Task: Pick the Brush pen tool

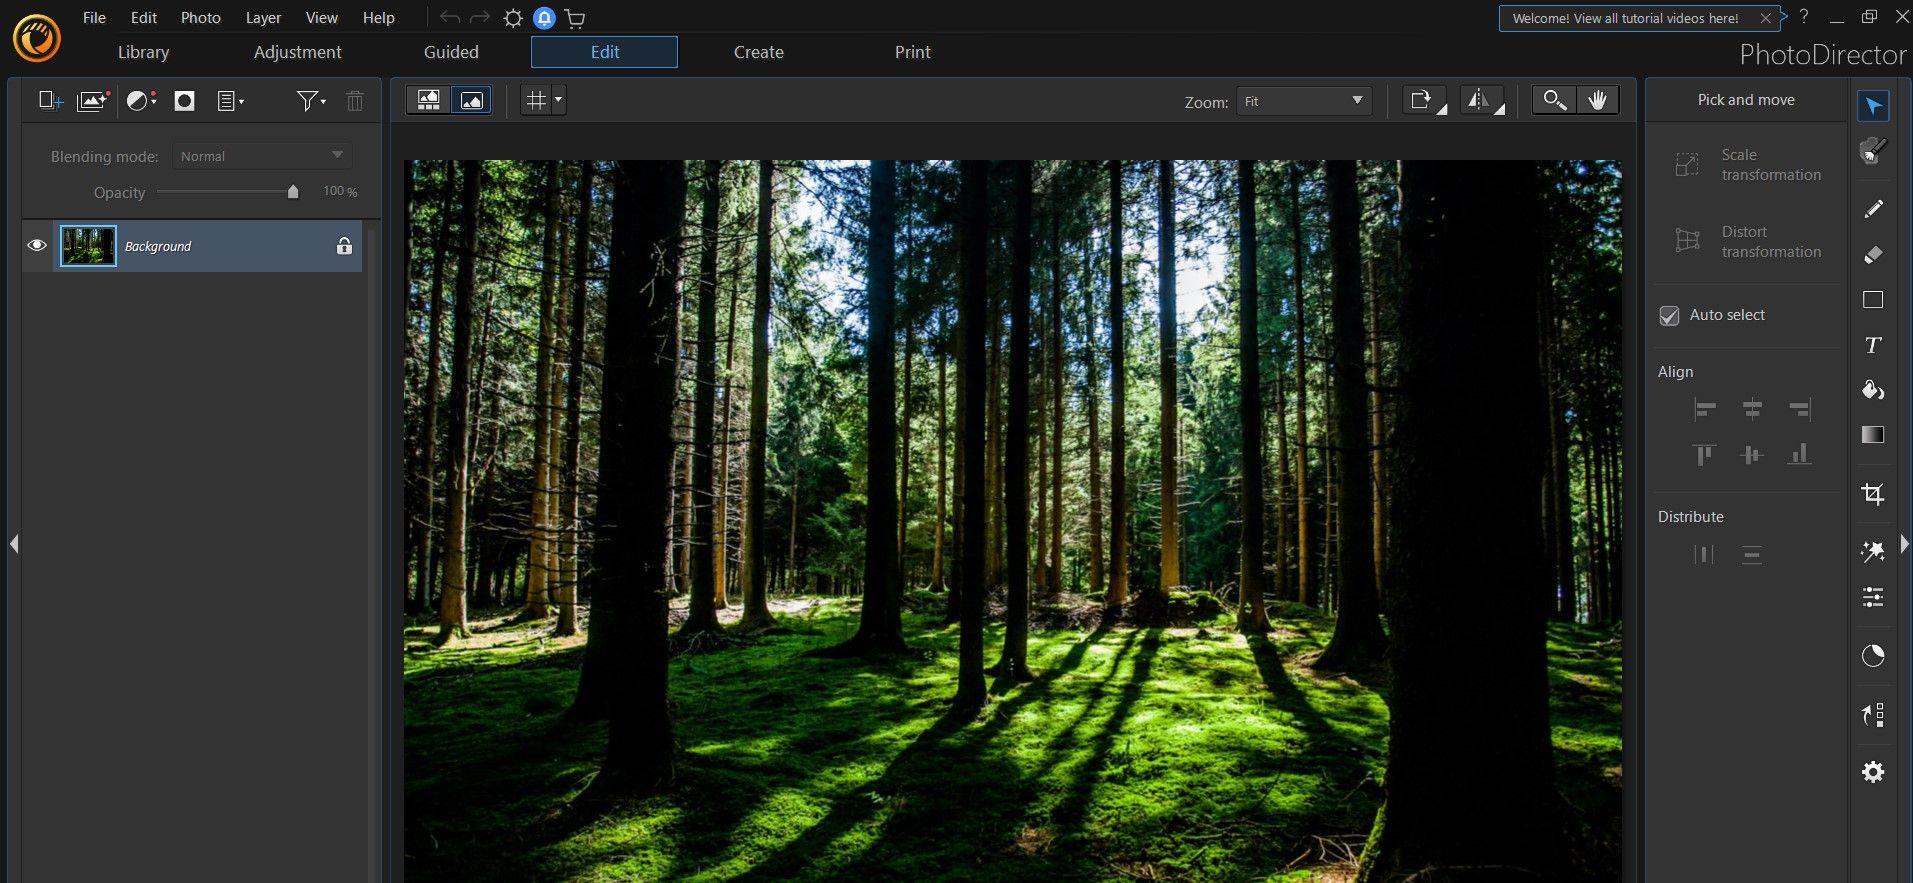Action: pyautogui.click(x=1873, y=208)
